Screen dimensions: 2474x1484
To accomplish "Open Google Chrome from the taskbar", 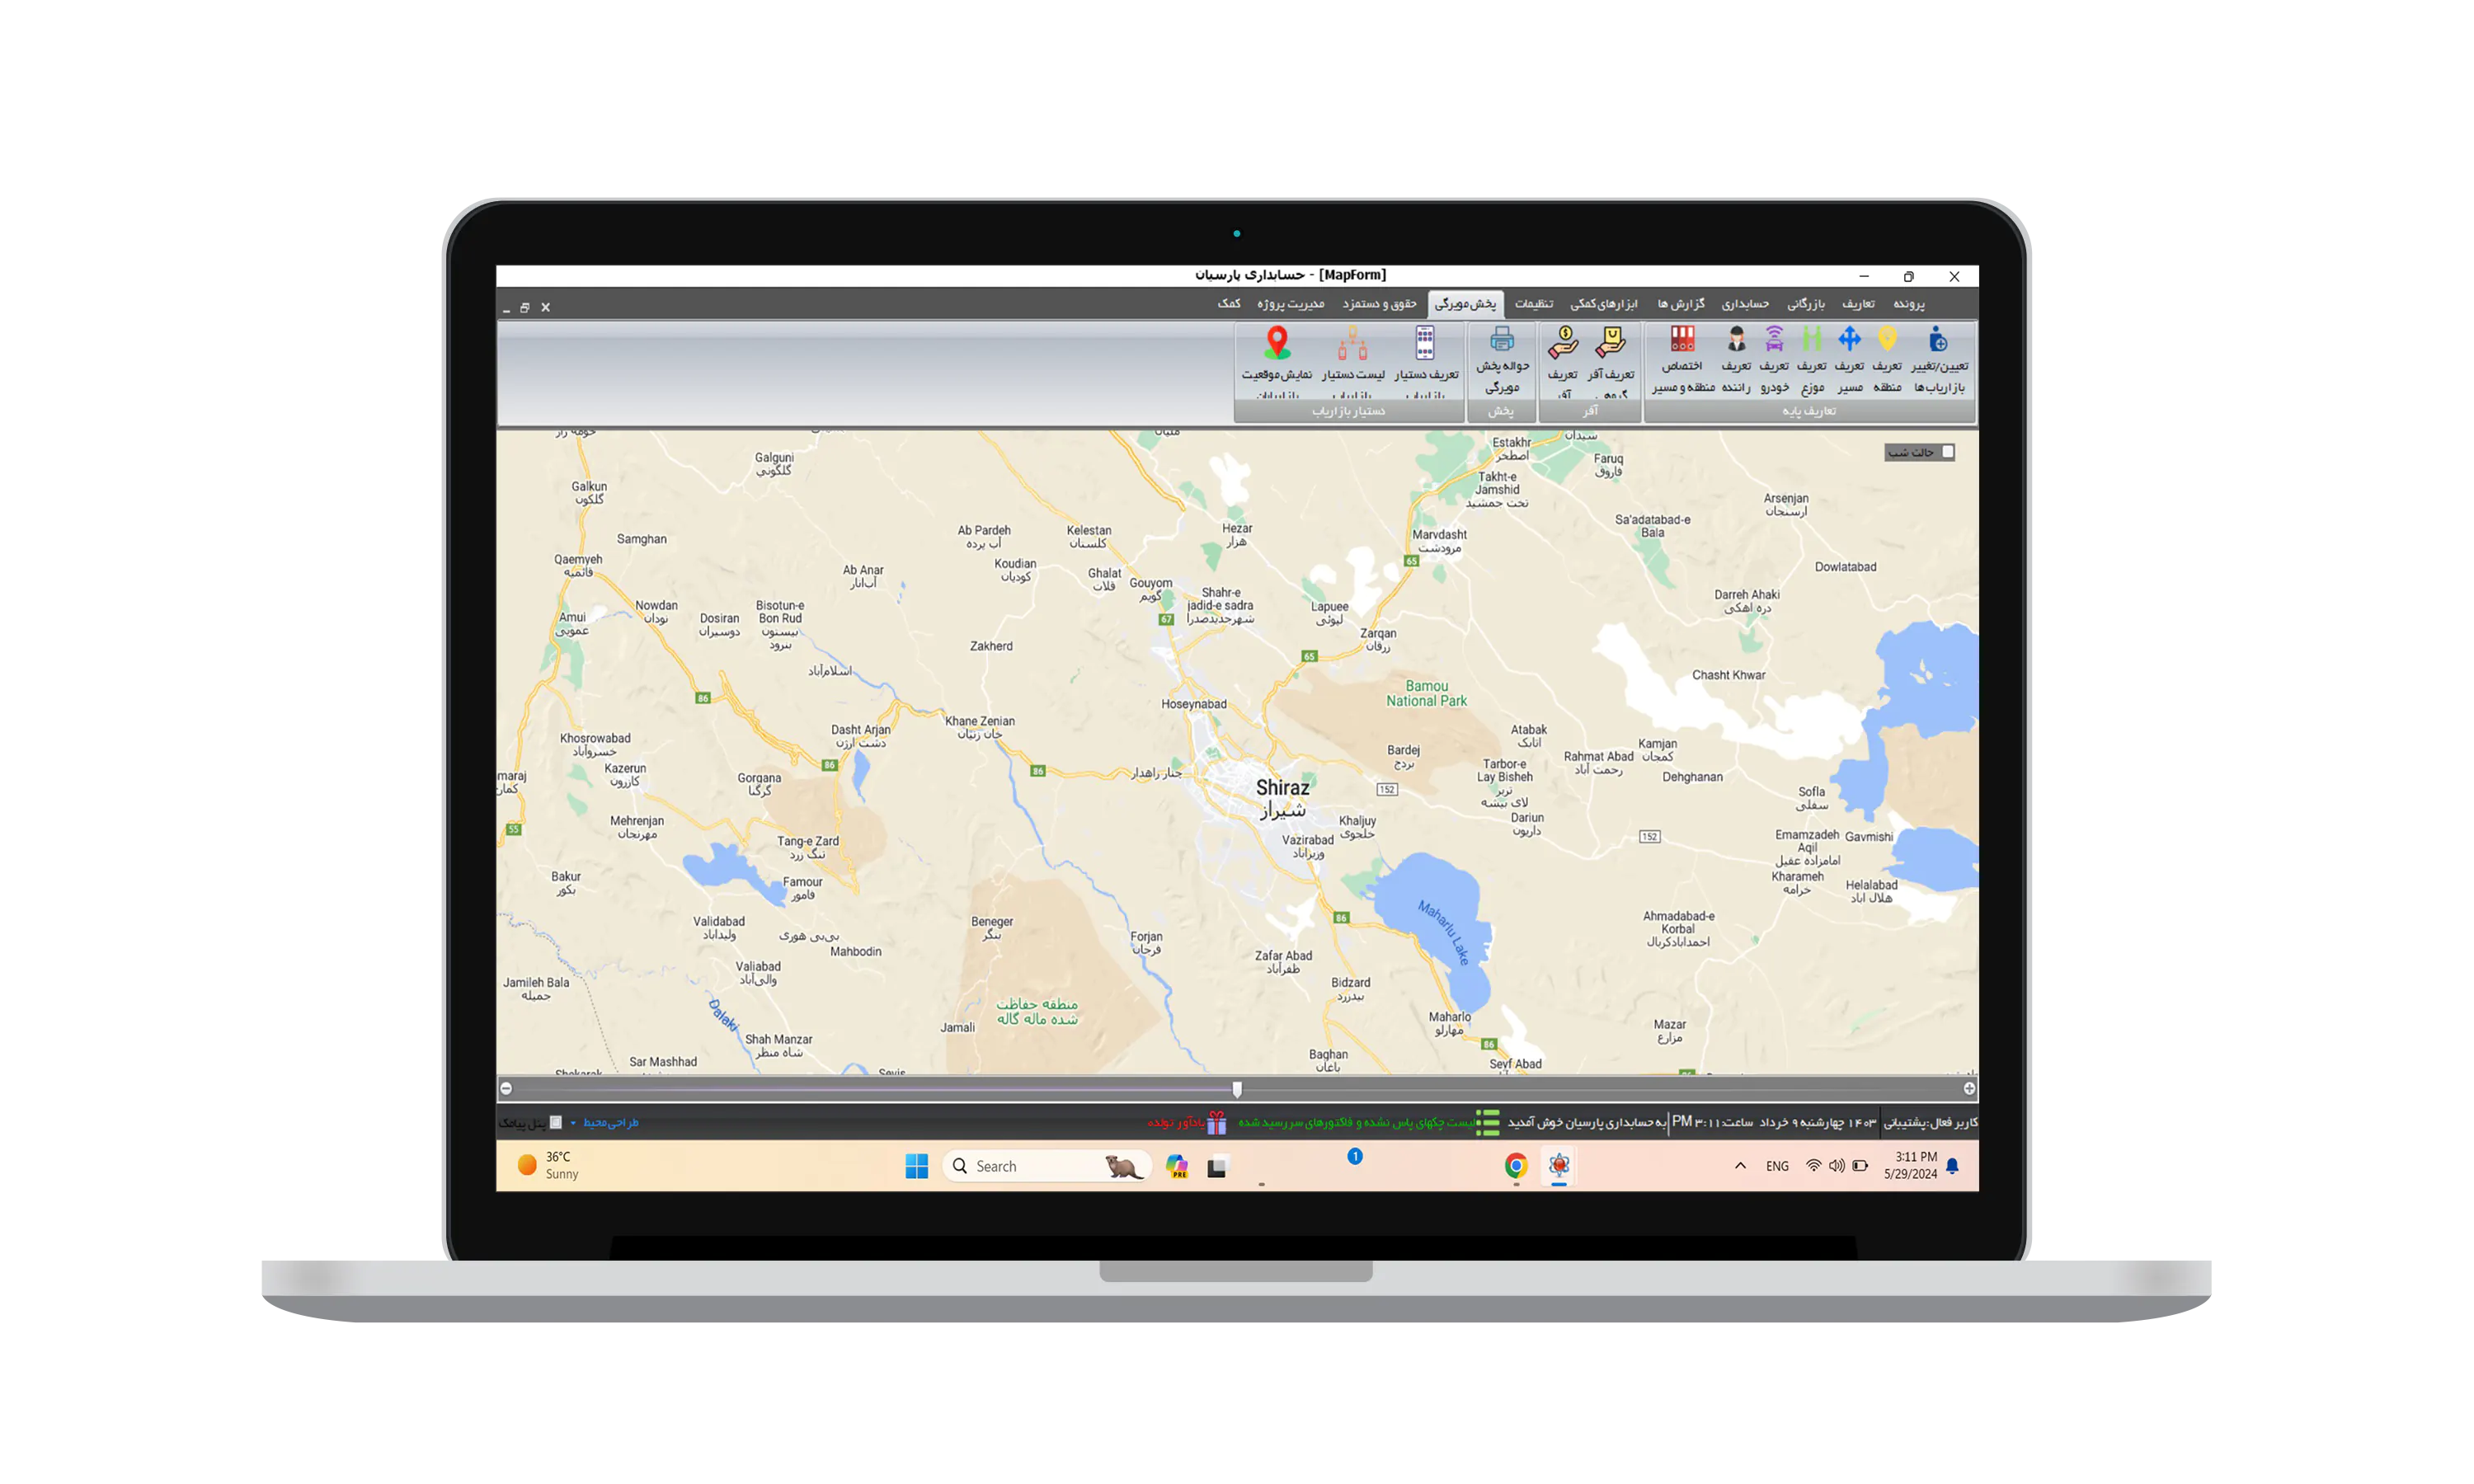I will coord(1516,1166).
